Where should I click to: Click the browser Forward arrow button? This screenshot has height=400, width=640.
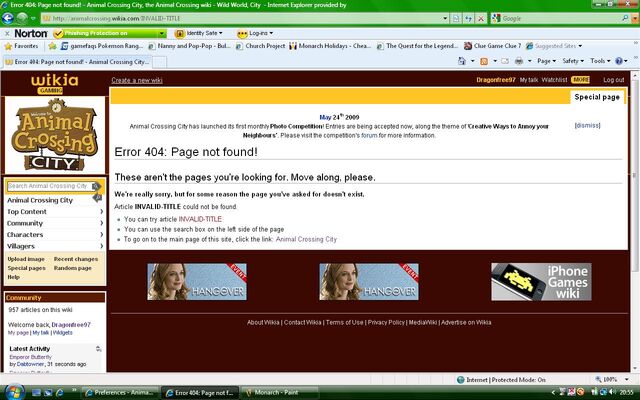click(x=22, y=18)
